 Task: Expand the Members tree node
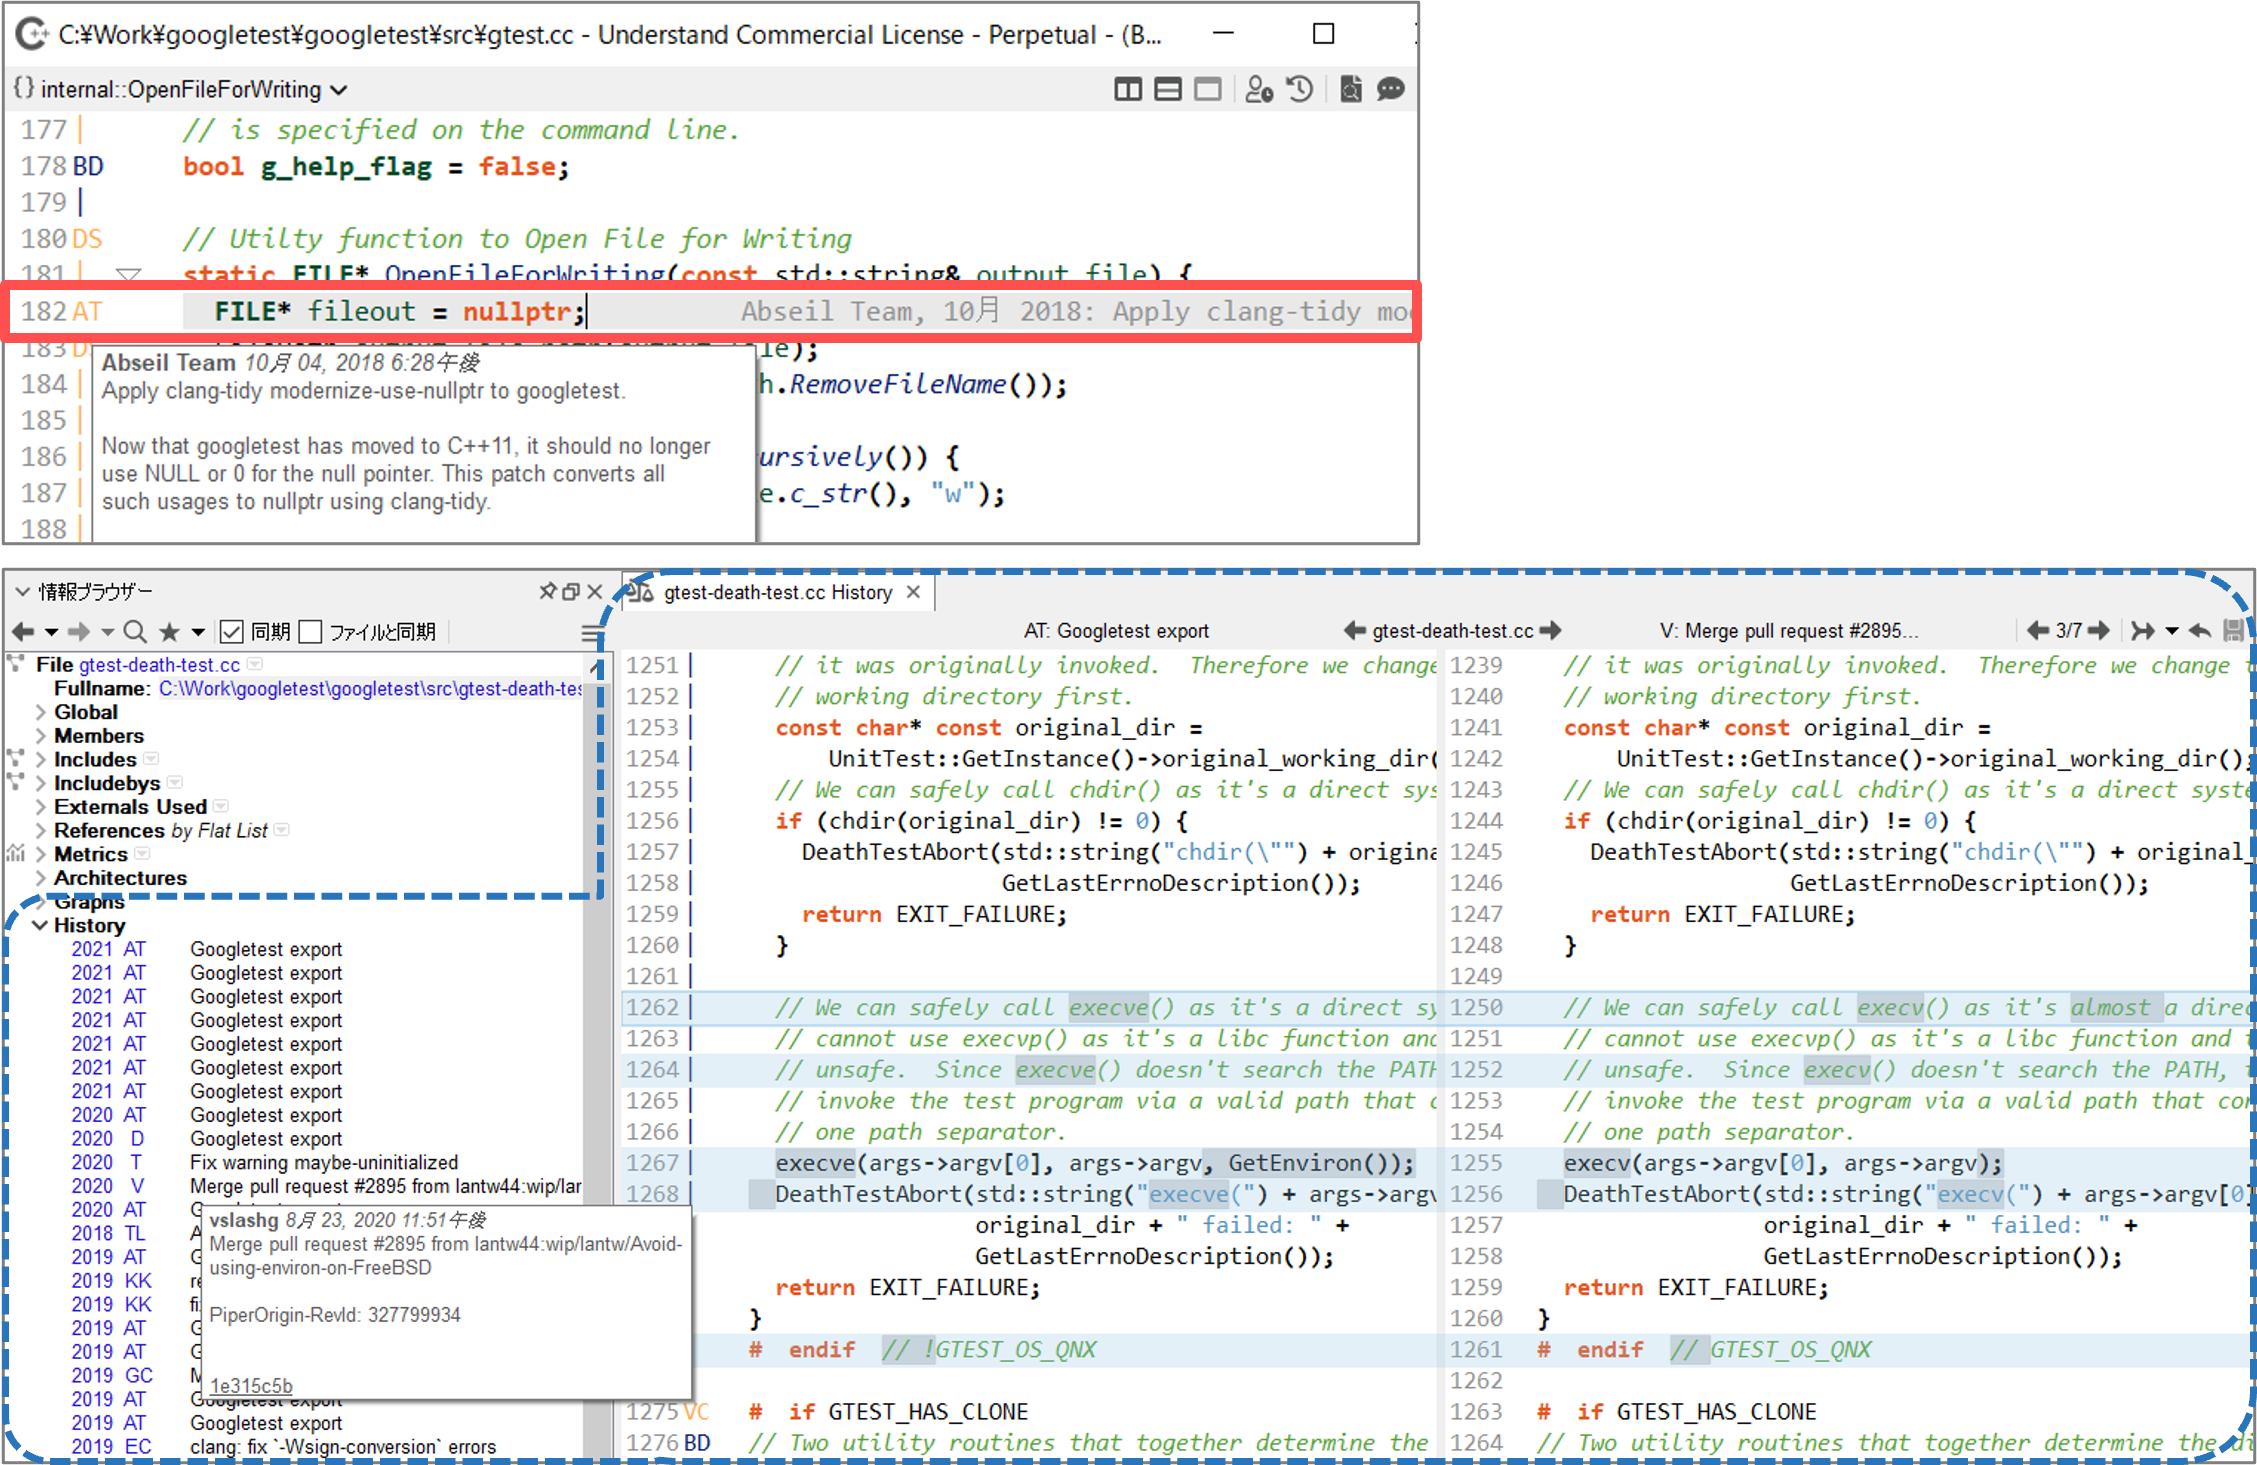coord(41,736)
